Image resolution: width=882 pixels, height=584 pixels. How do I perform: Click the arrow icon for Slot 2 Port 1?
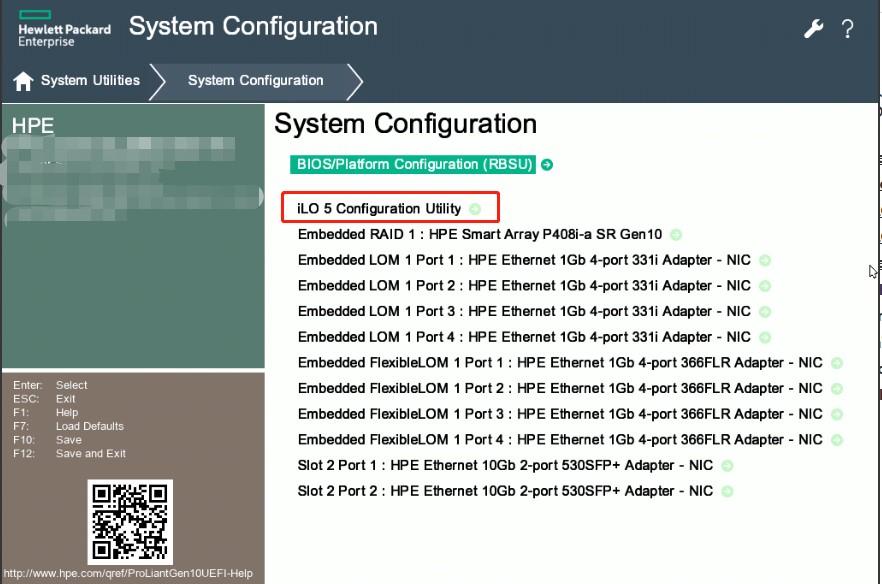coord(727,466)
